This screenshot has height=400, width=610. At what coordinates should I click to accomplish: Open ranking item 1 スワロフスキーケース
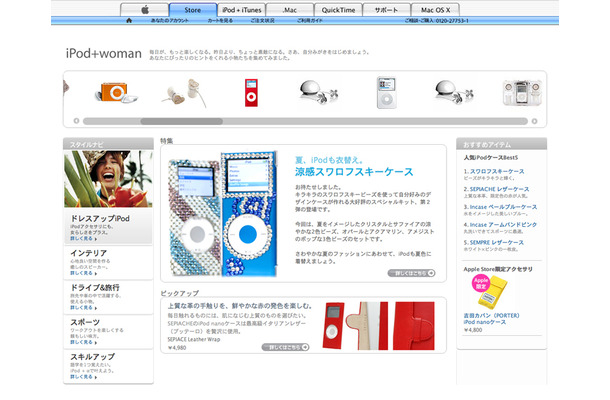point(494,171)
